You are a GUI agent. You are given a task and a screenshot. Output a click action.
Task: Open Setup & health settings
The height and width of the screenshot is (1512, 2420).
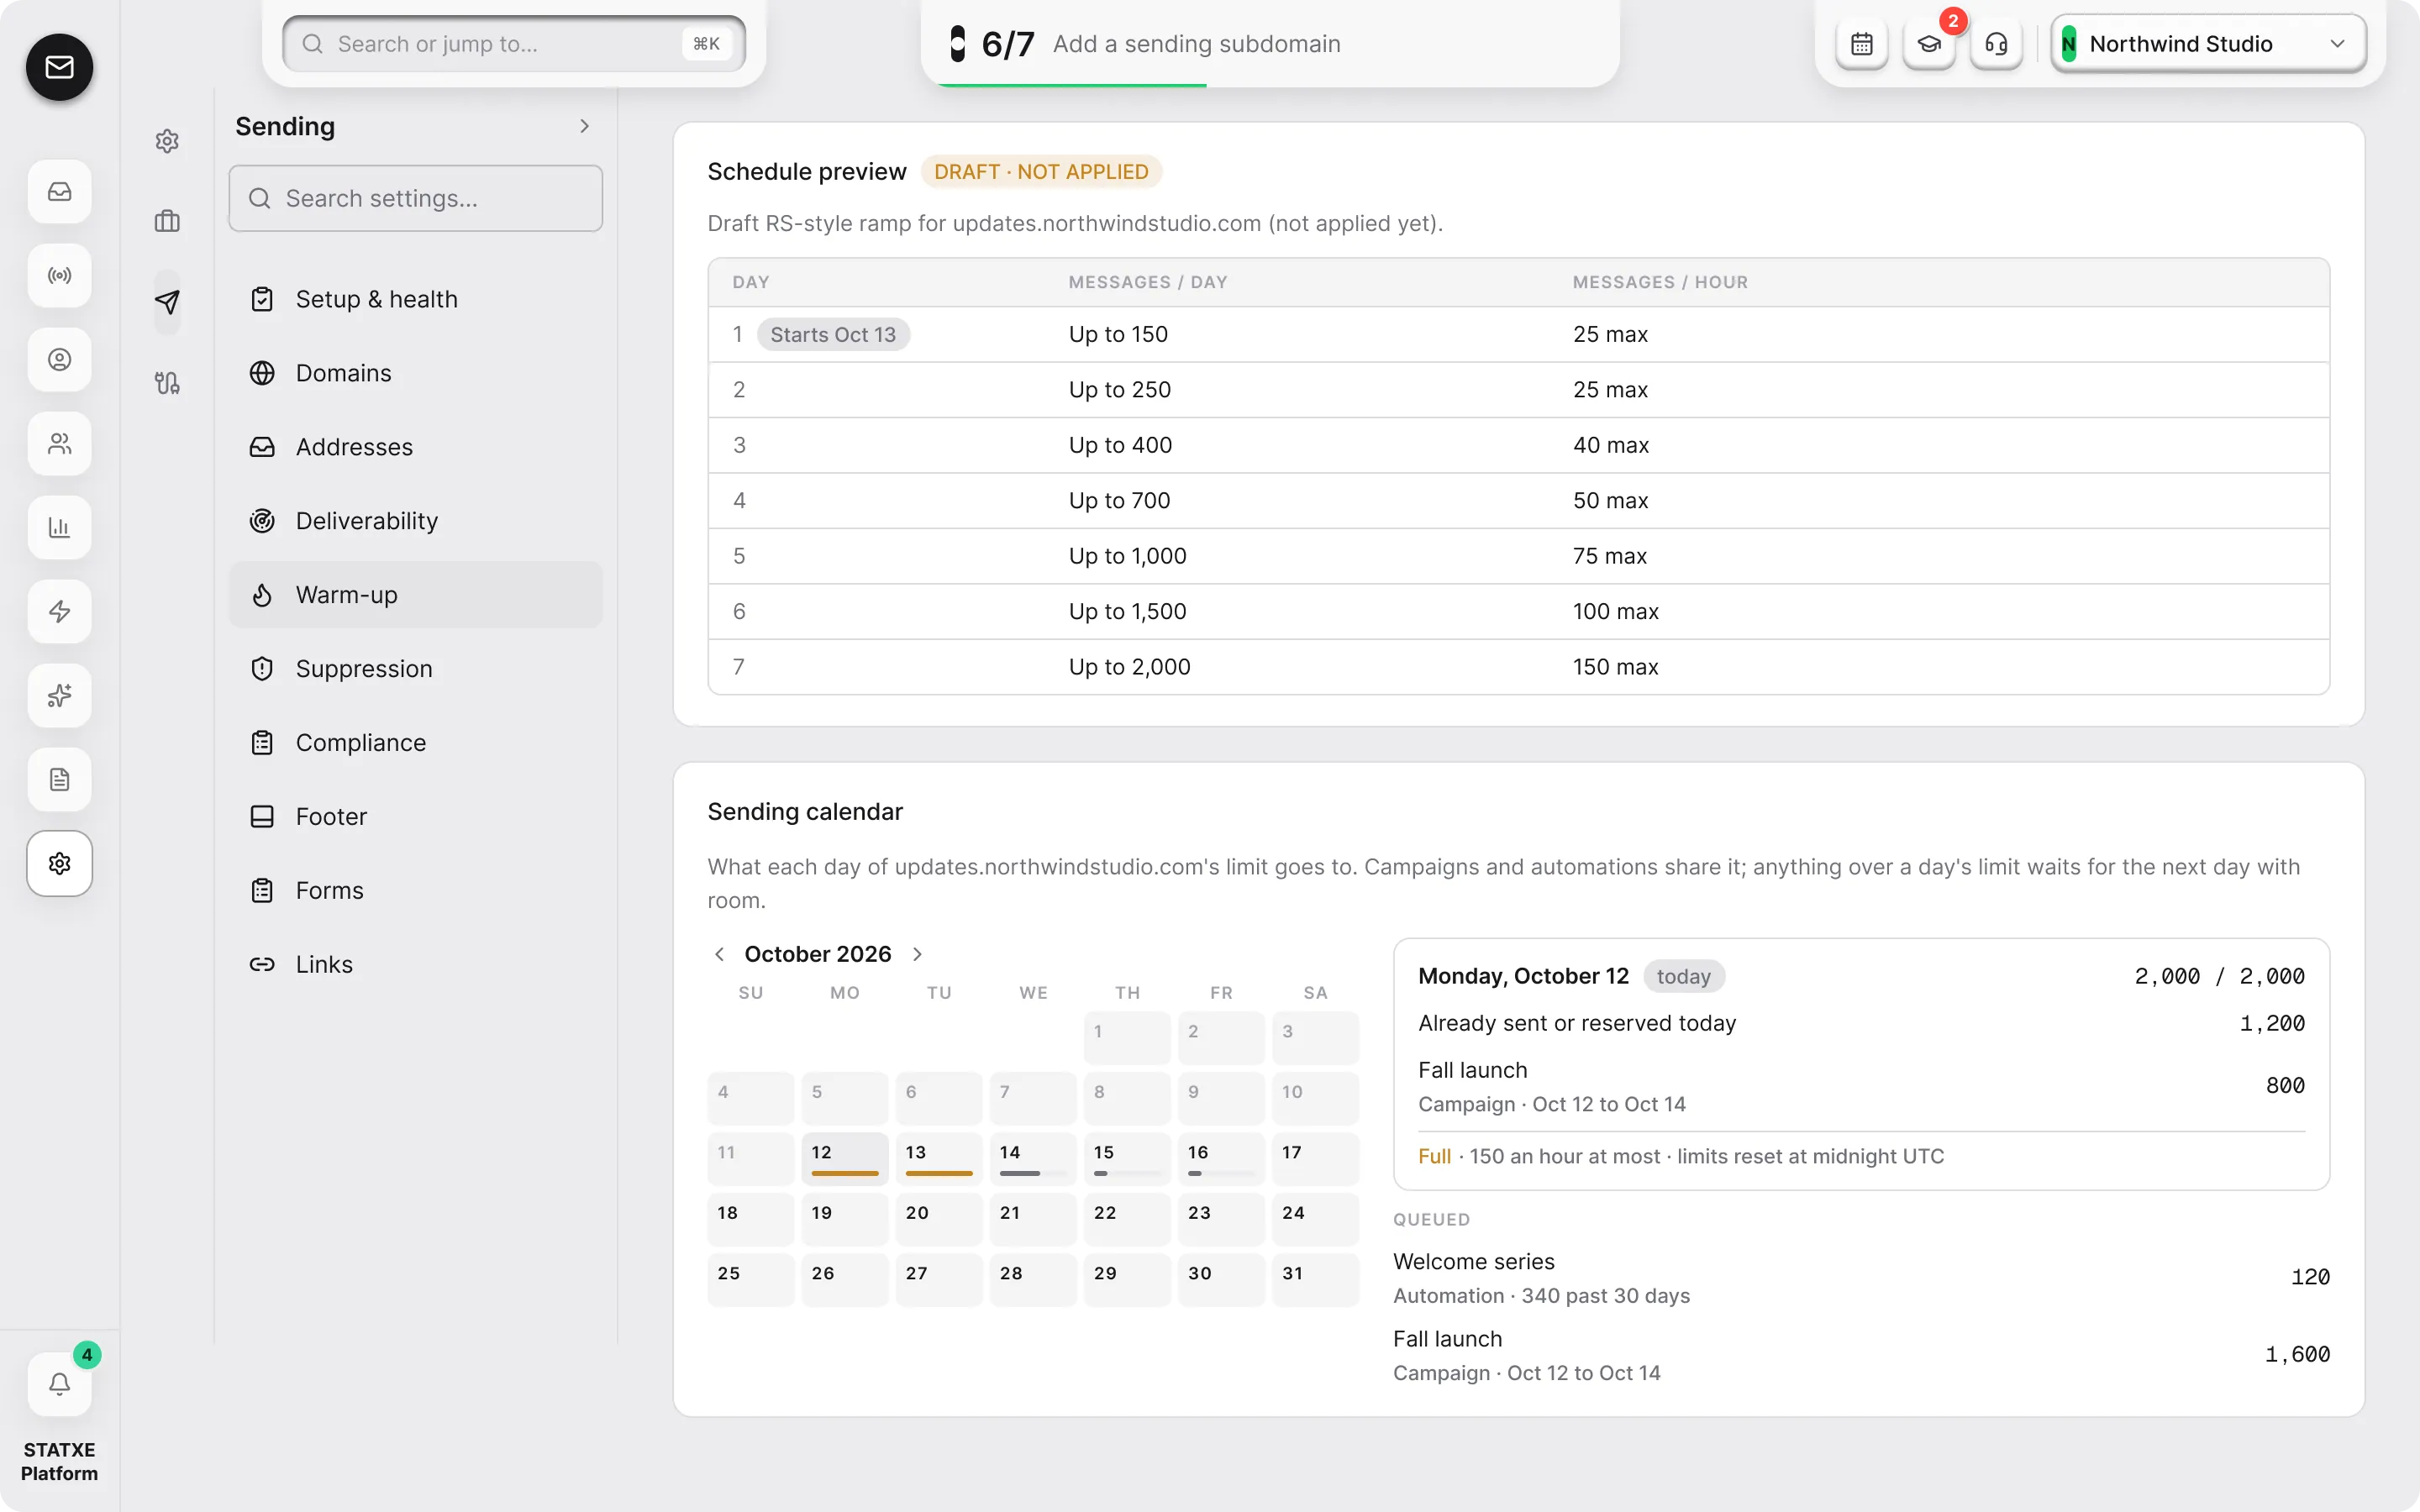(415, 299)
